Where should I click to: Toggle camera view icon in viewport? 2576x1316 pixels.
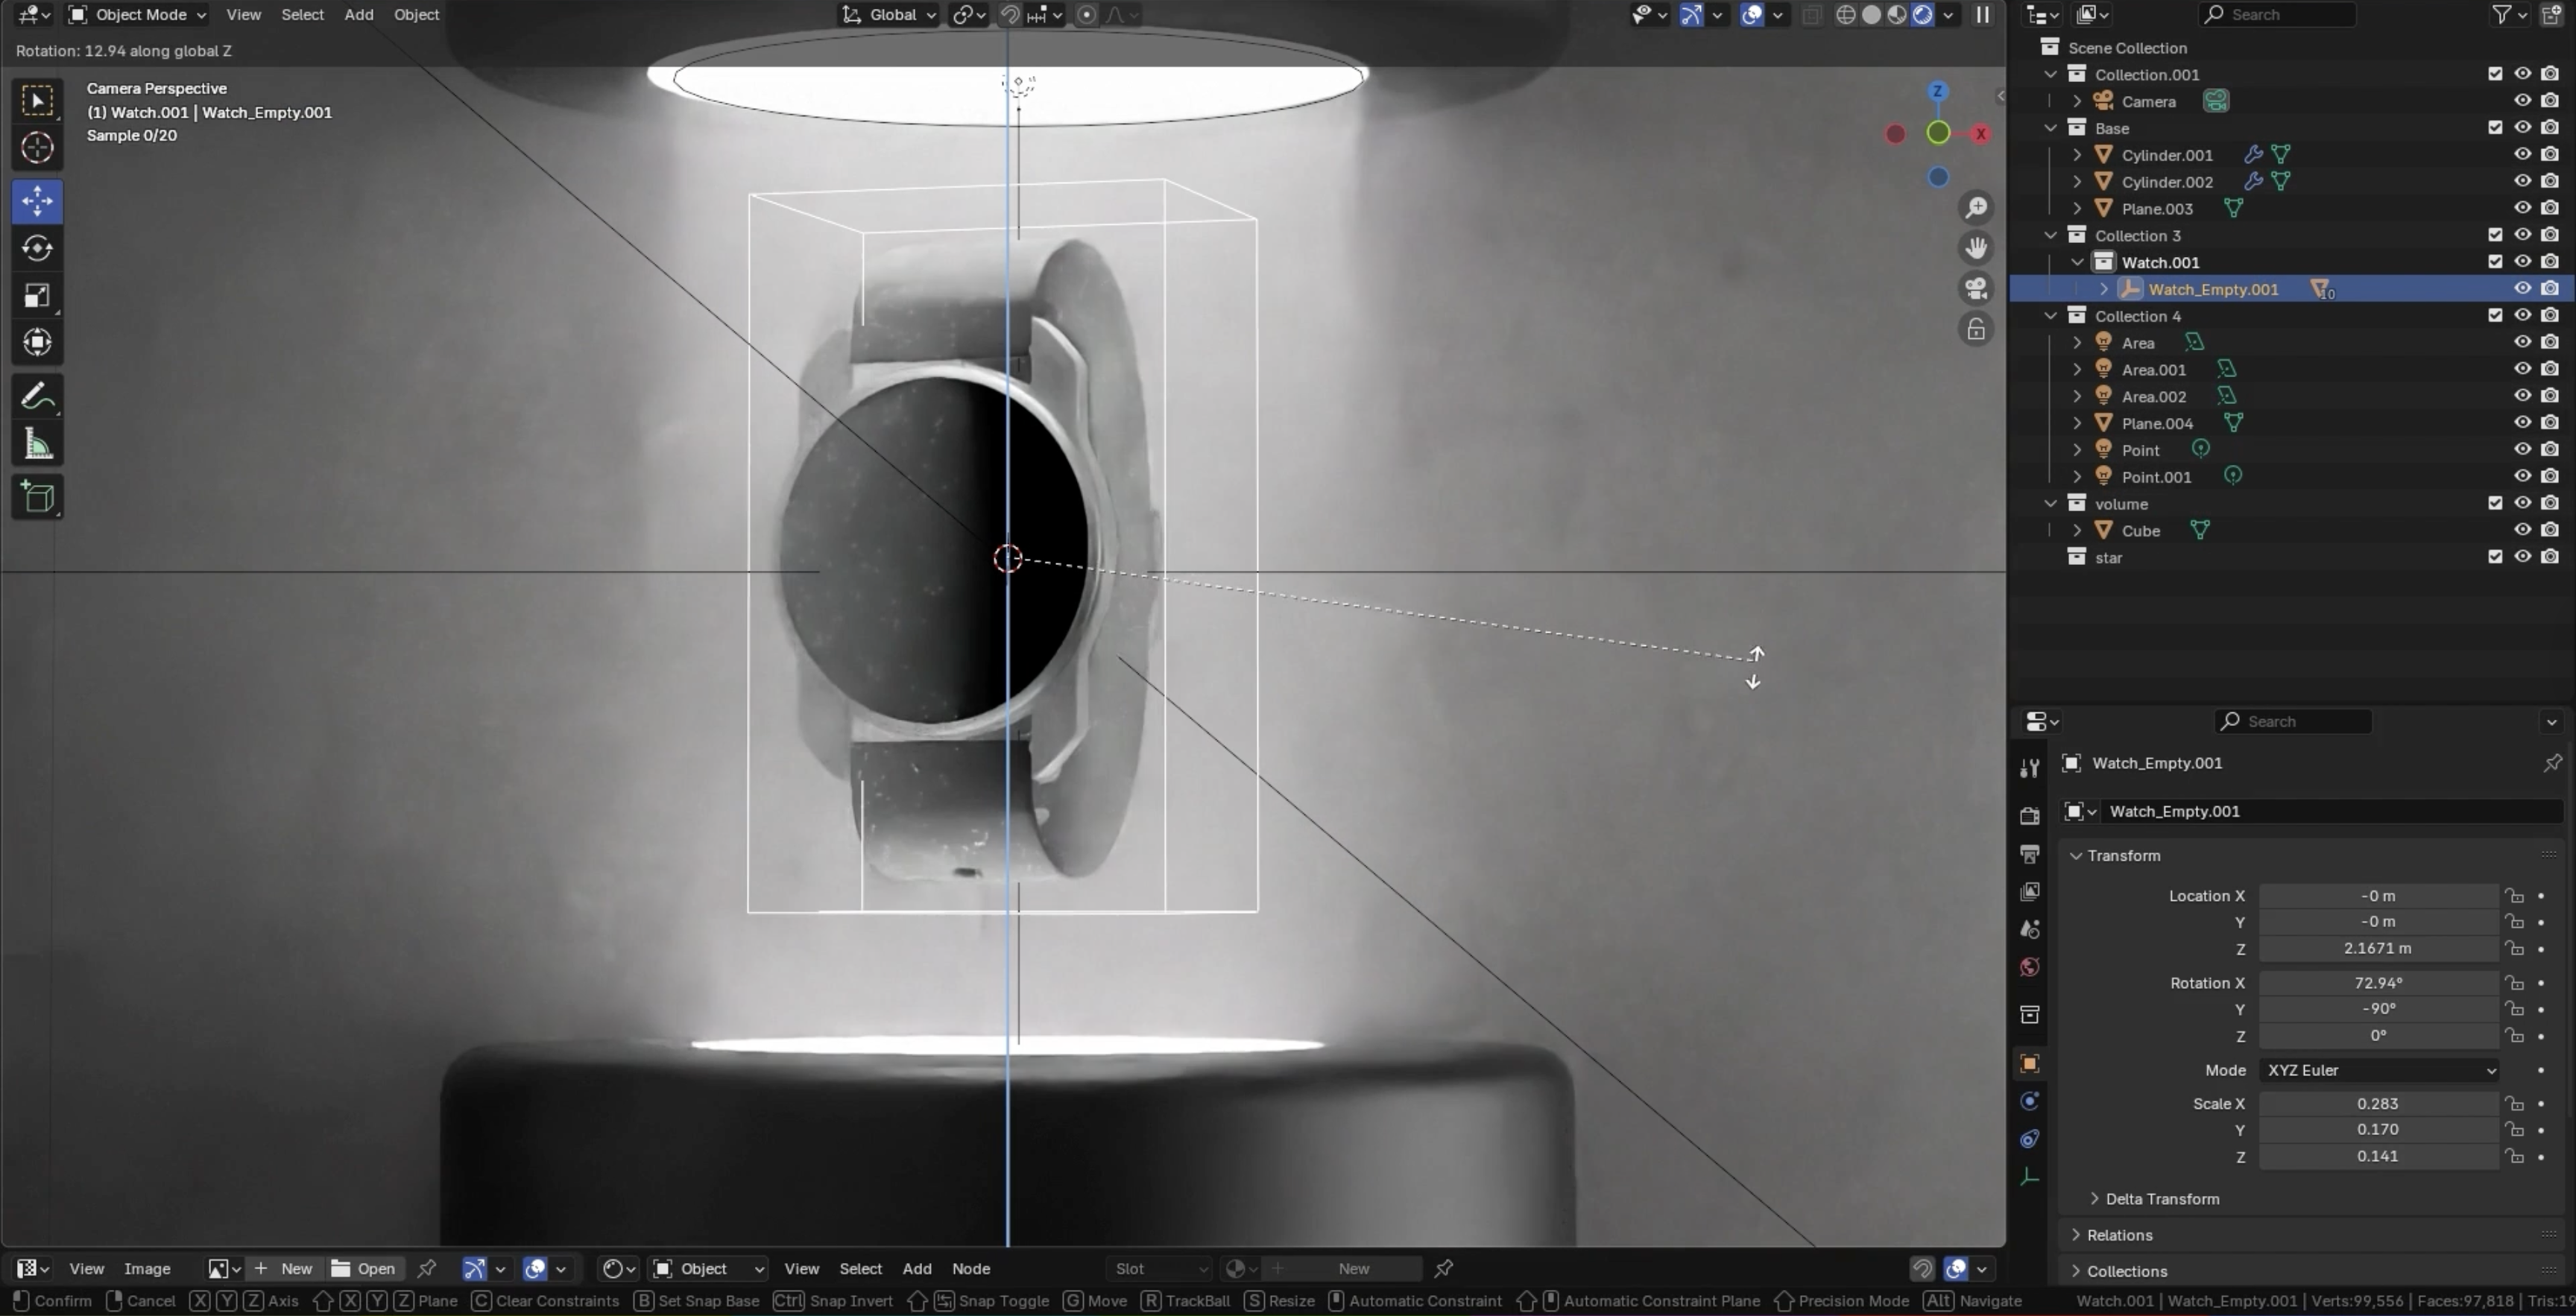(1976, 289)
